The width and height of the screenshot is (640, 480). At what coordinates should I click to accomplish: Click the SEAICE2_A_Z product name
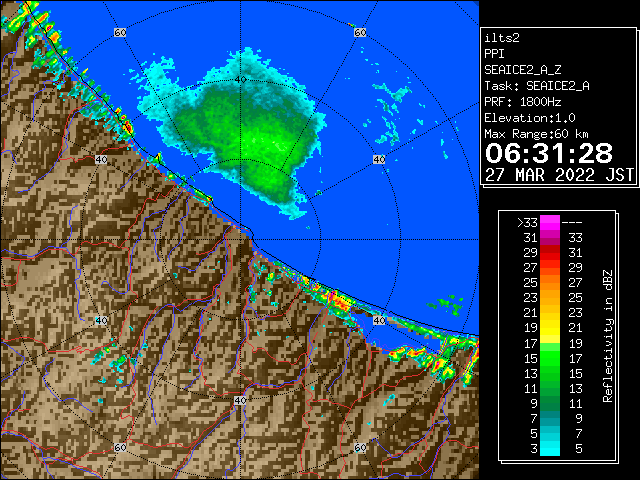[x=522, y=70]
